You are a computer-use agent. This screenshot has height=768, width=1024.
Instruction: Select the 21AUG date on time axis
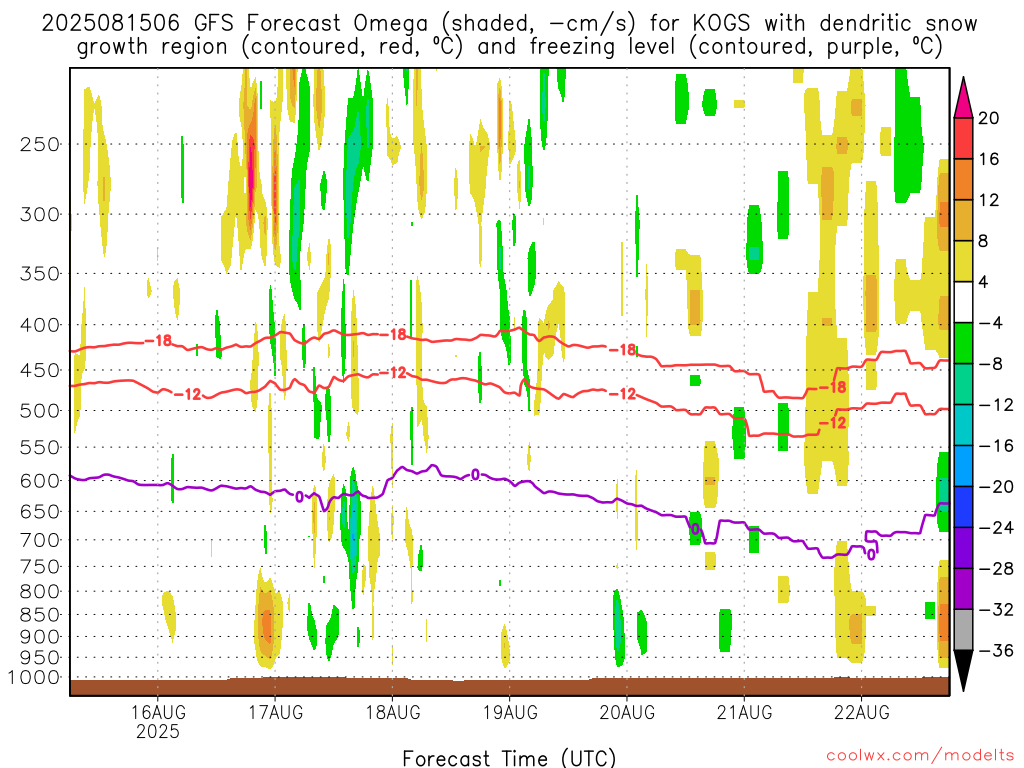tap(744, 712)
